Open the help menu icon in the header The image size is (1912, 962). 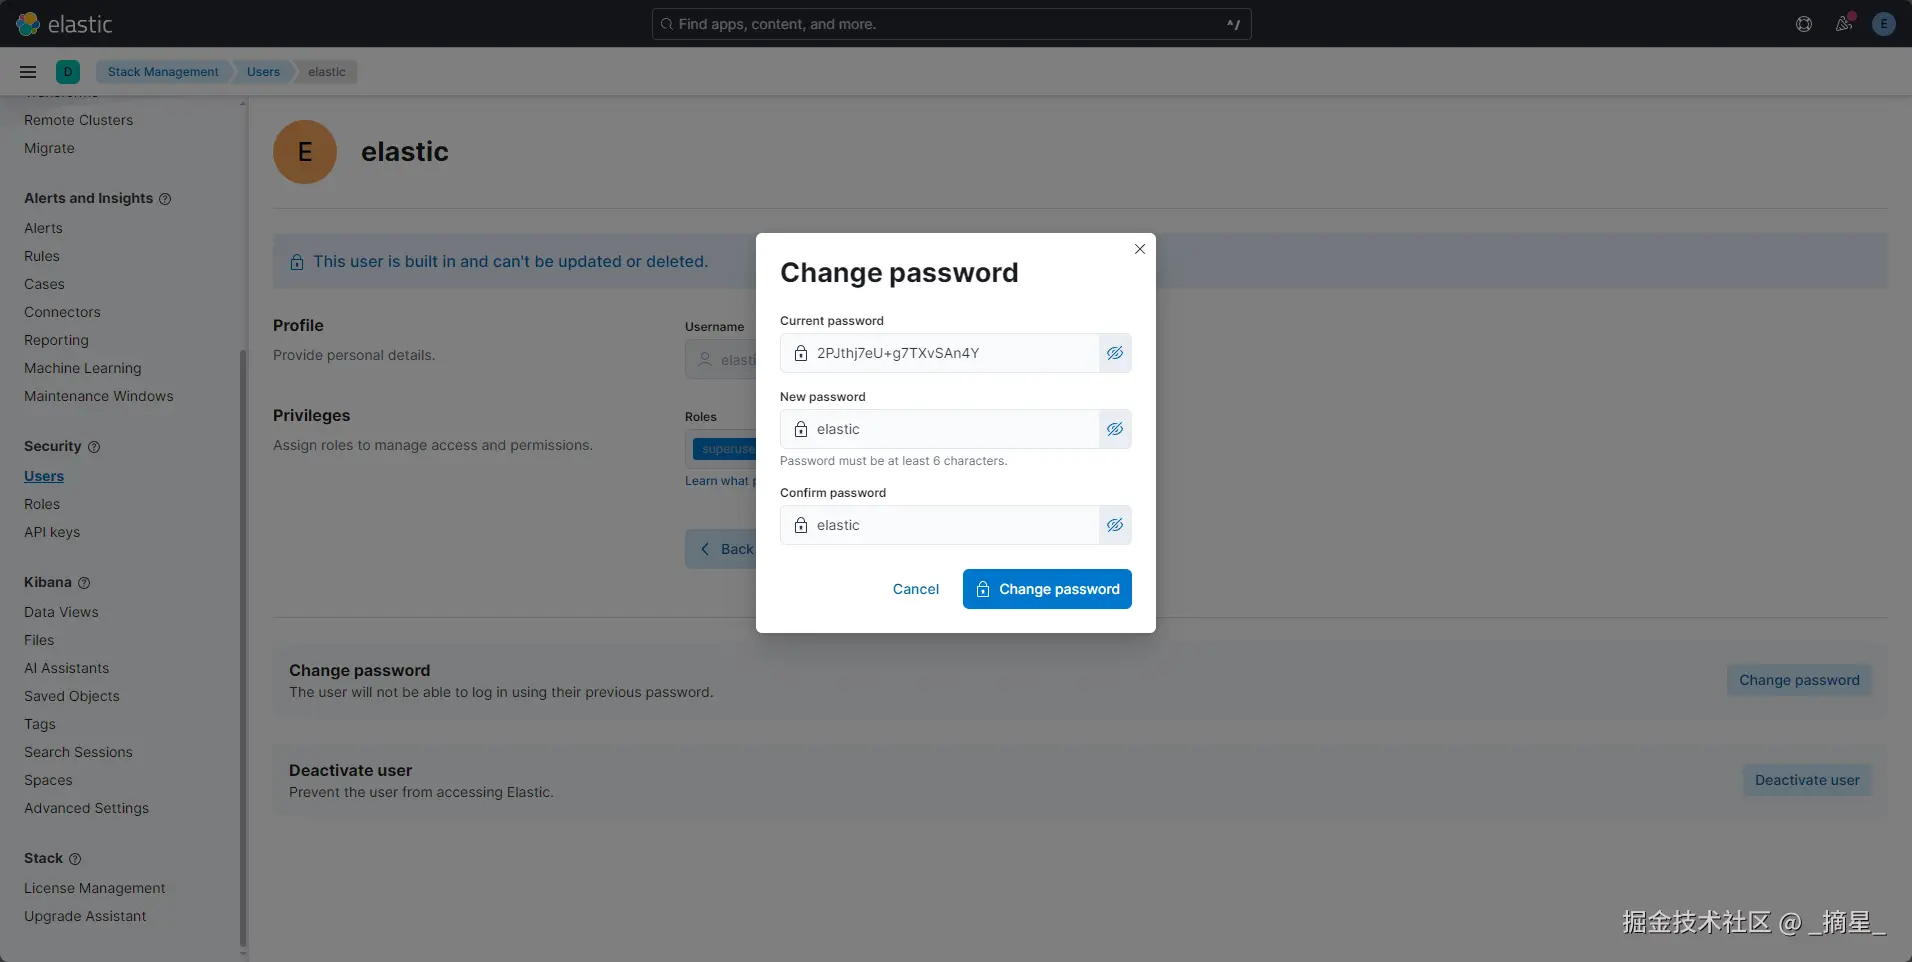tap(1804, 24)
